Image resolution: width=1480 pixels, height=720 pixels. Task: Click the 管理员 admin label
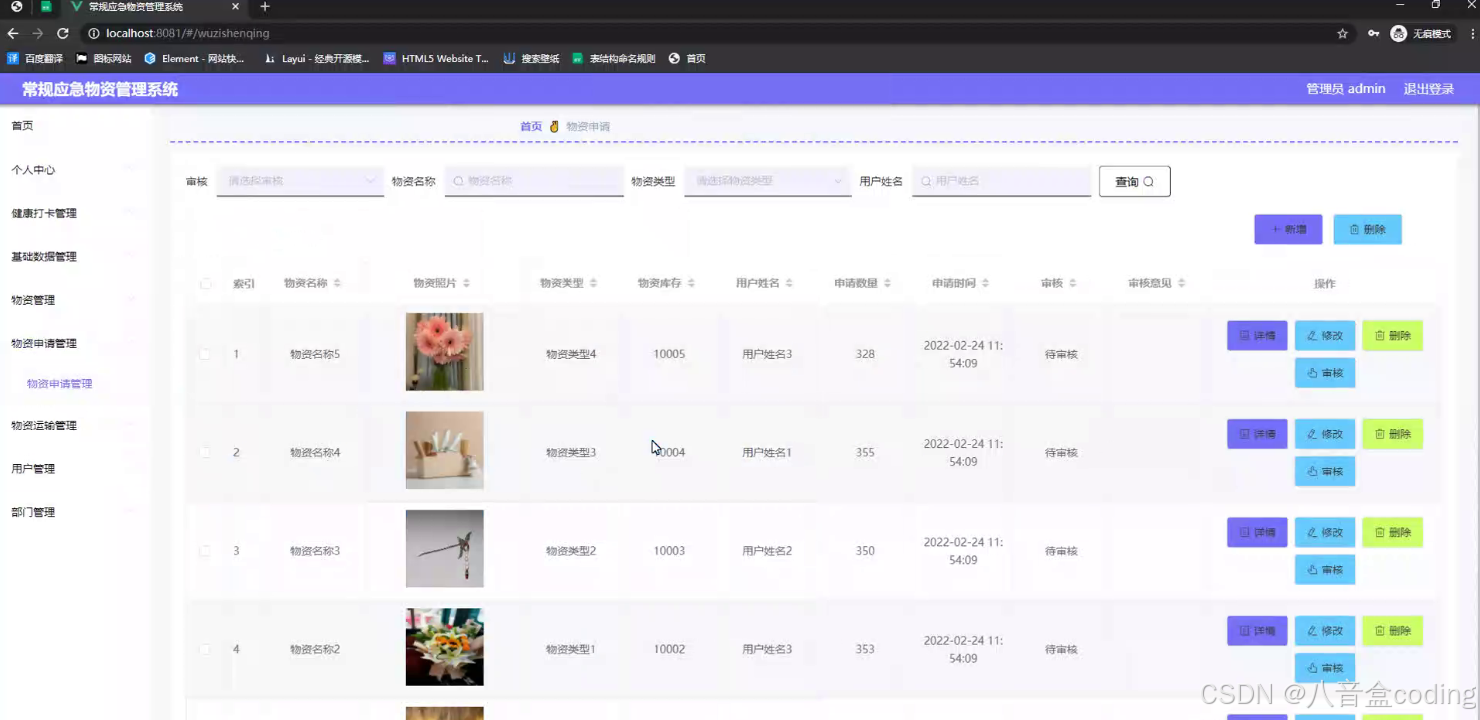click(1345, 89)
